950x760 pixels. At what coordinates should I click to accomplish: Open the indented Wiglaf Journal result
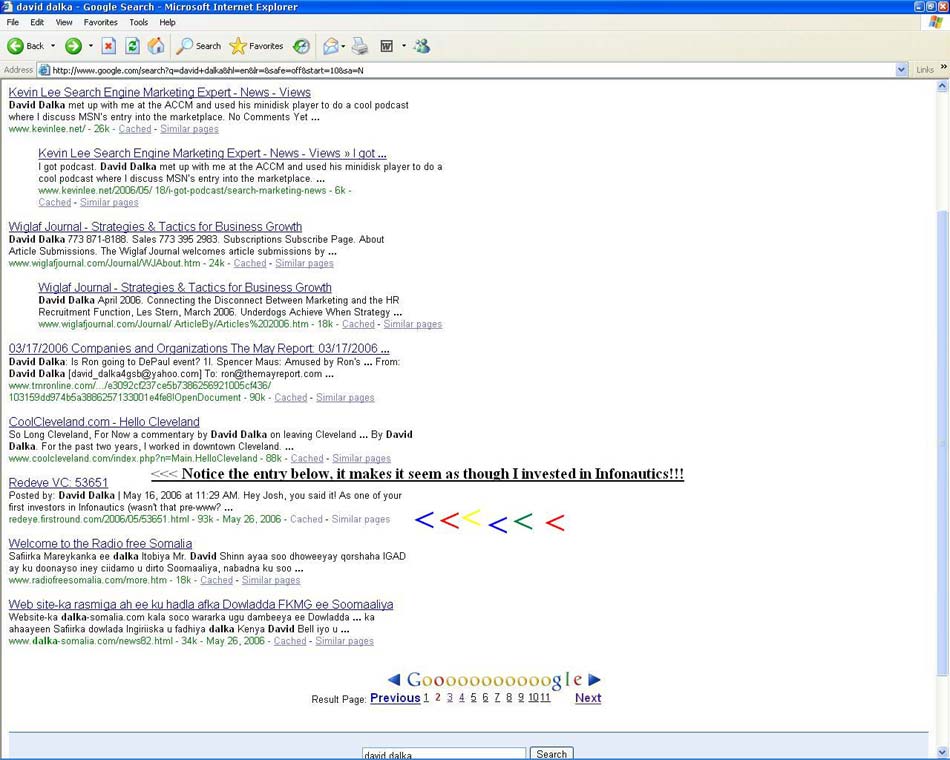point(185,287)
